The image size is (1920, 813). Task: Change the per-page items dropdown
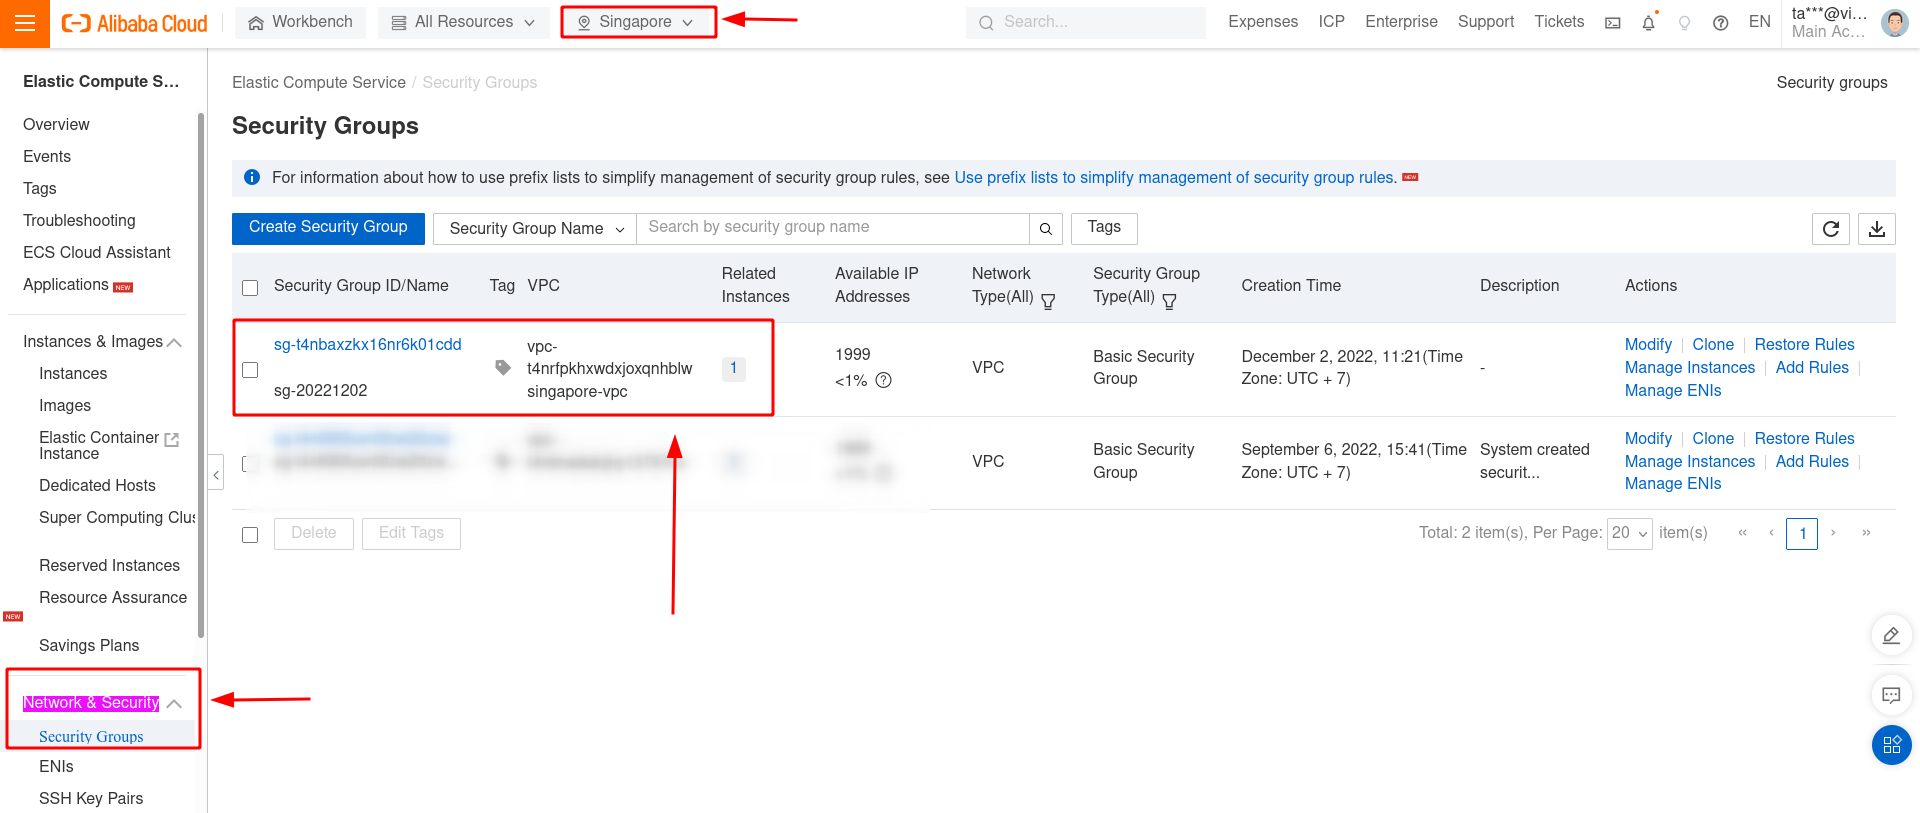pyautogui.click(x=1629, y=533)
